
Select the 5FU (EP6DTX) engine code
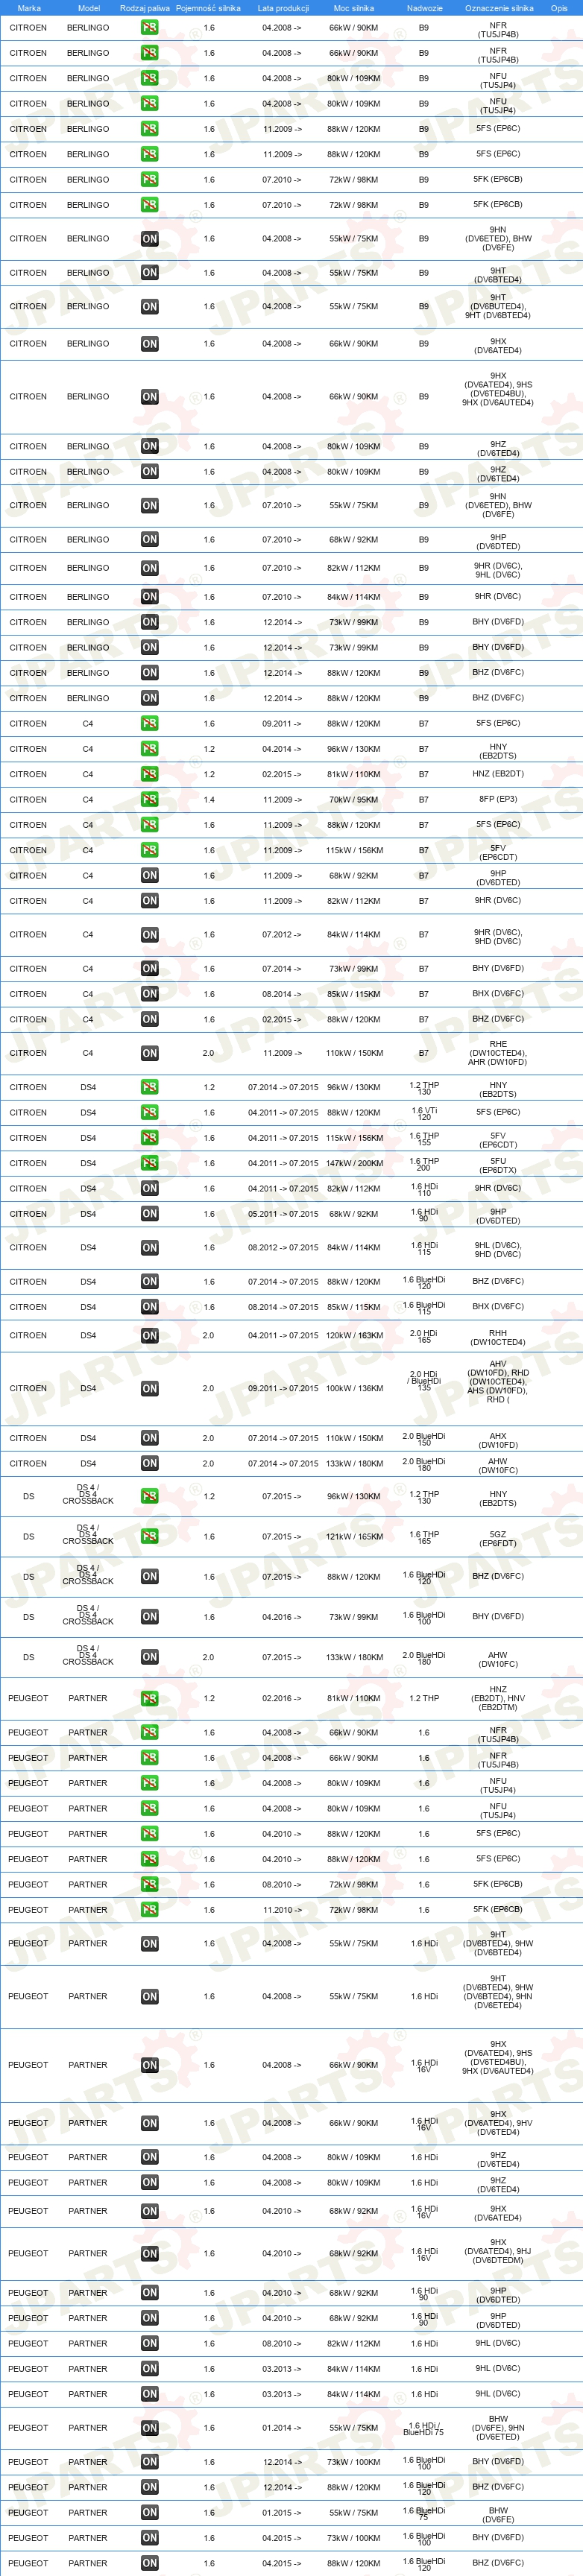[498, 1165]
